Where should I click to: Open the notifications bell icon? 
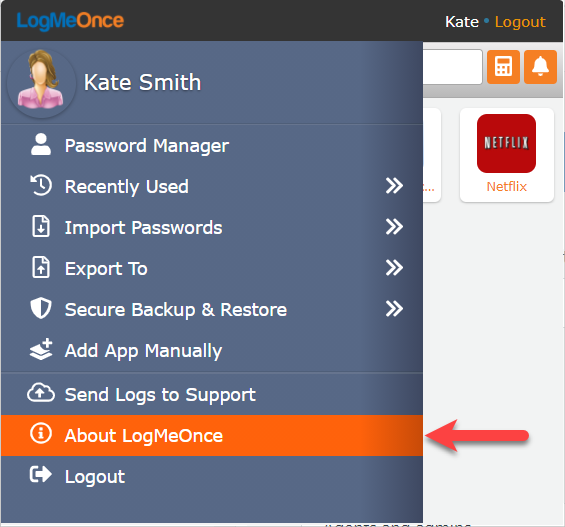coord(540,67)
